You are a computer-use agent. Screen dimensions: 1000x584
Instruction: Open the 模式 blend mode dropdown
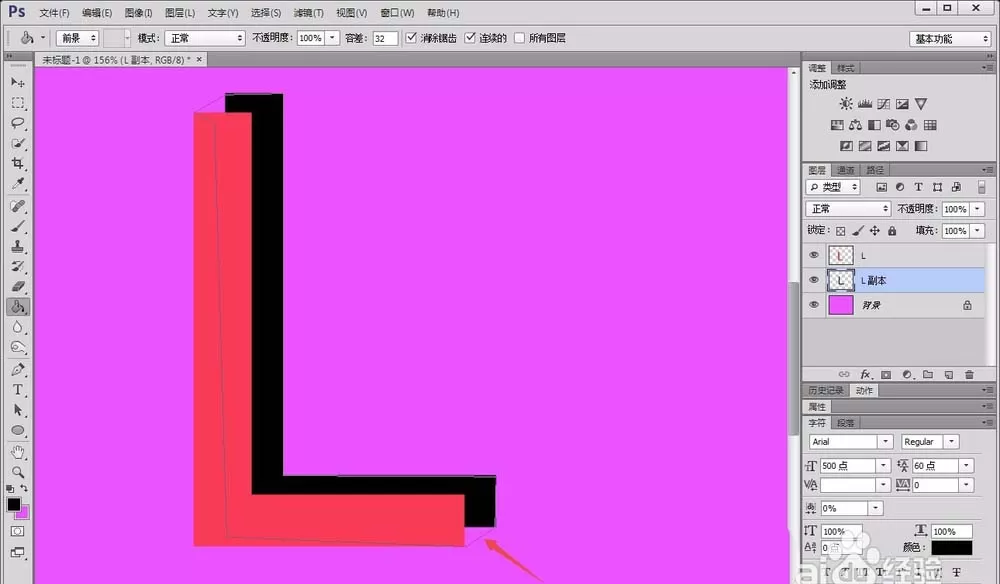(x=205, y=38)
